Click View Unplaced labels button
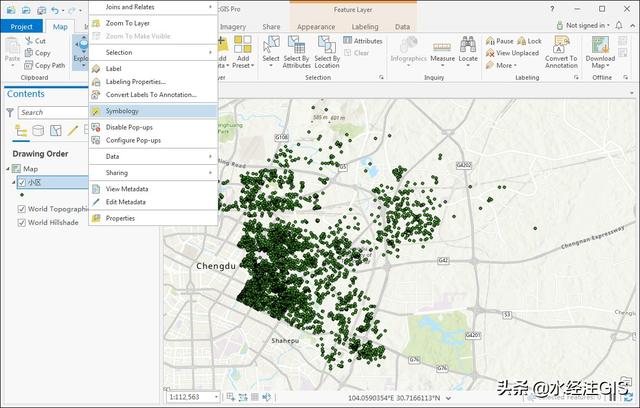Viewport: 640px width, 408px height. tap(512, 53)
